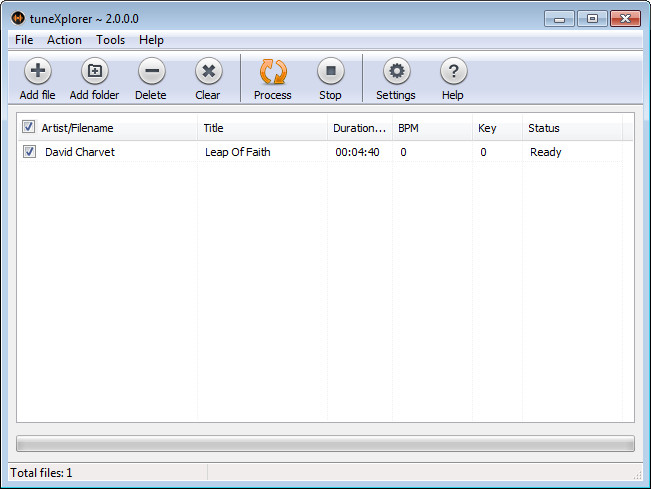Uncheck the David Charvet row checkbox
This screenshot has width=651, height=489.
(30, 152)
